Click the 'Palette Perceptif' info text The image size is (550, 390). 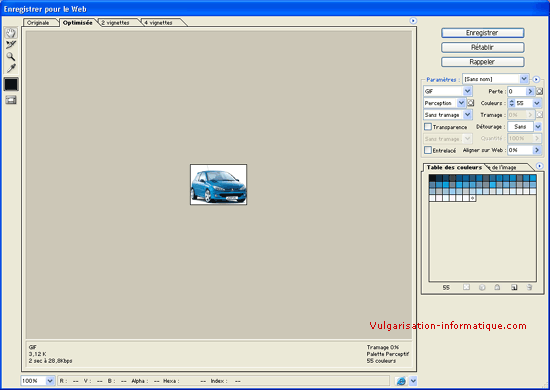click(x=388, y=354)
